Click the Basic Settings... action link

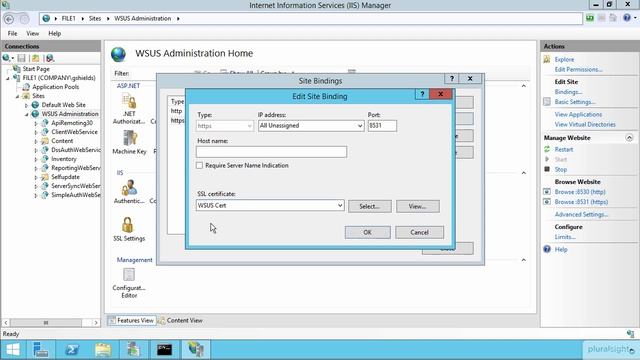point(575,102)
